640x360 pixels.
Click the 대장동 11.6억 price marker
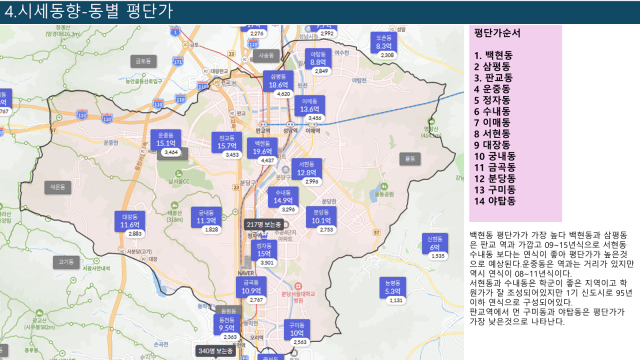point(129,221)
